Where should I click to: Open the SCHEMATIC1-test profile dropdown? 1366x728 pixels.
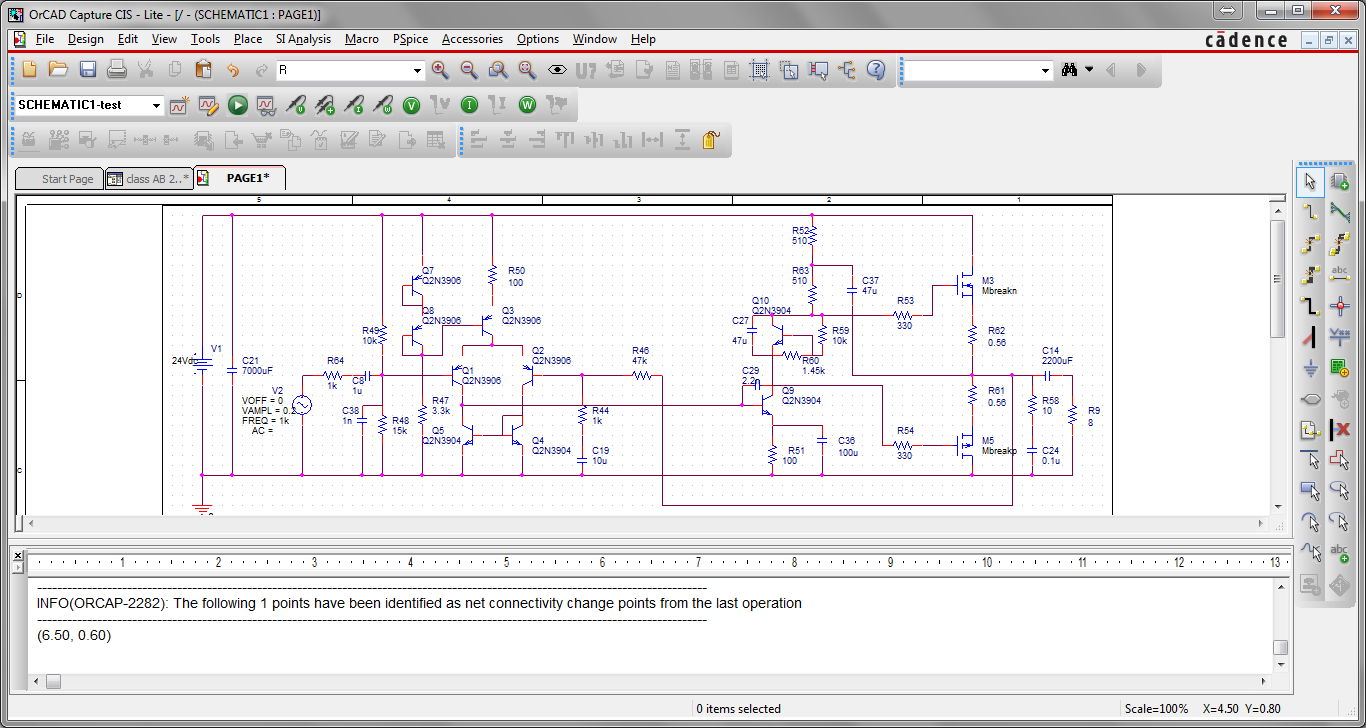point(157,105)
